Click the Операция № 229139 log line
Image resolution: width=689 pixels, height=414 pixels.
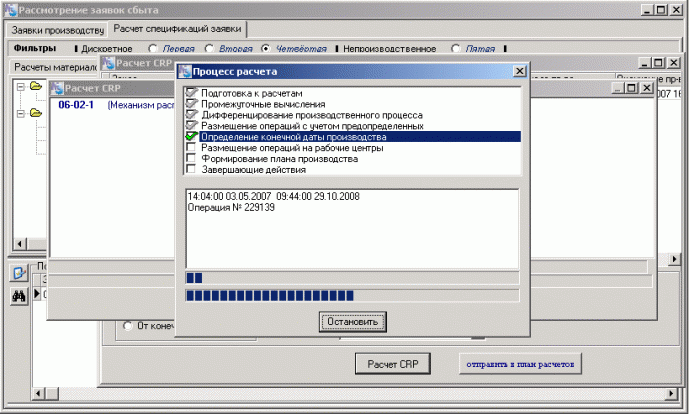click(231, 207)
